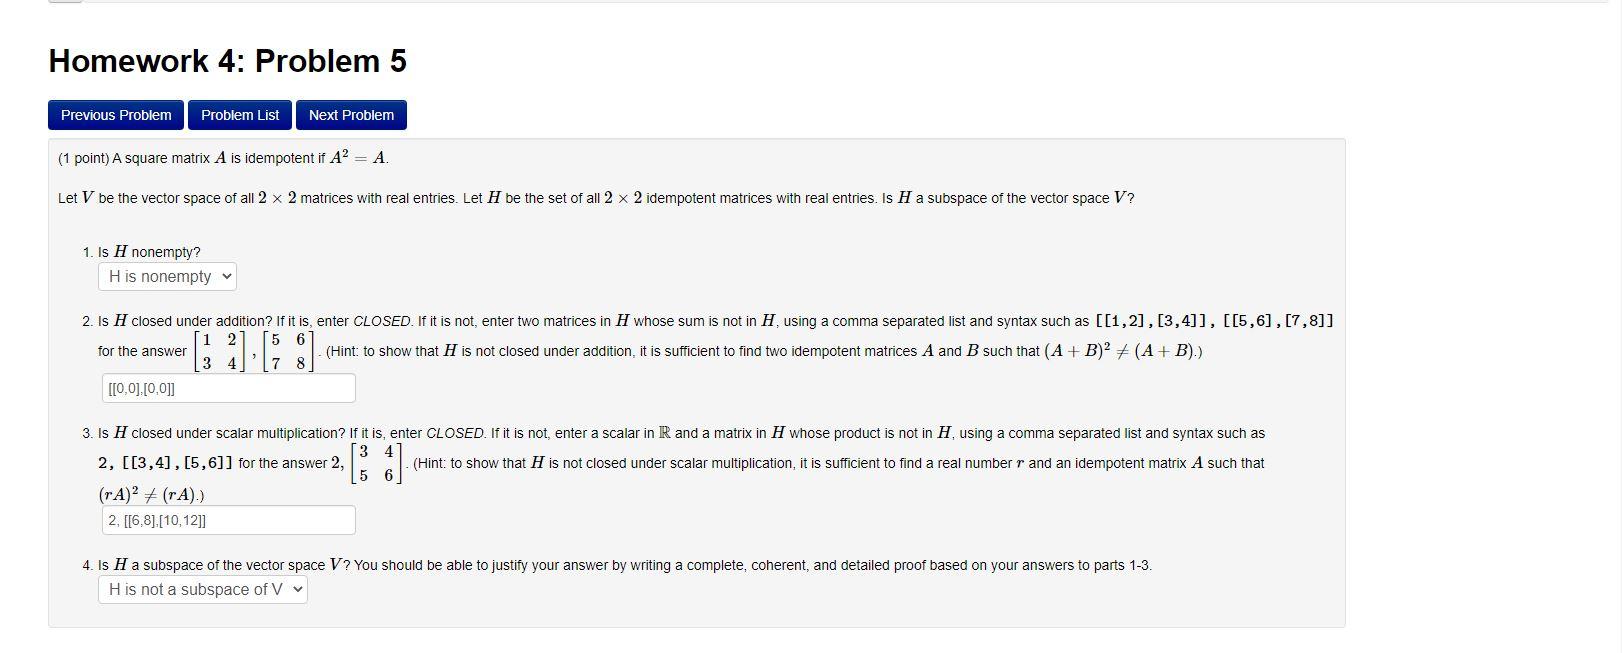Viewport: 1622px width, 653px height.
Task: Click the Problem List navigation tab
Action: (x=239, y=114)
